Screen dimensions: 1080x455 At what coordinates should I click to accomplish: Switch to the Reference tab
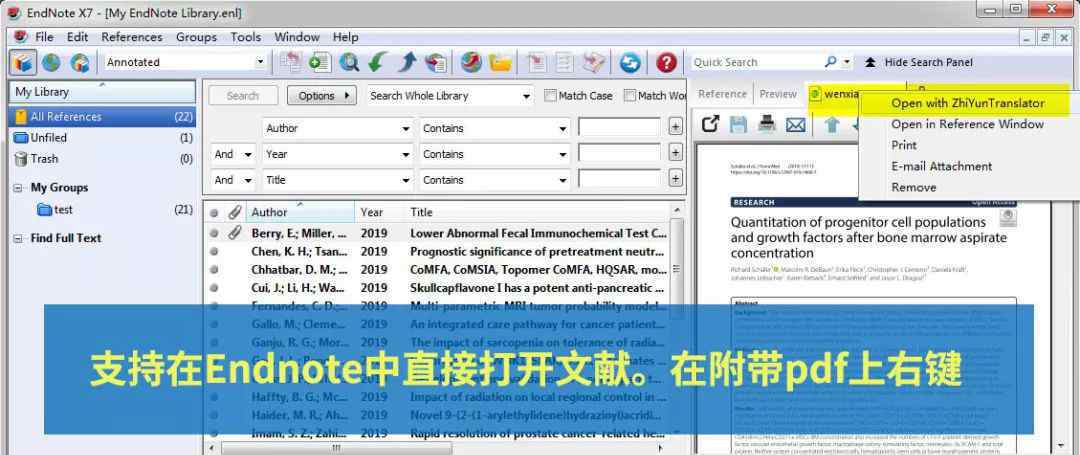coord(722,94)
